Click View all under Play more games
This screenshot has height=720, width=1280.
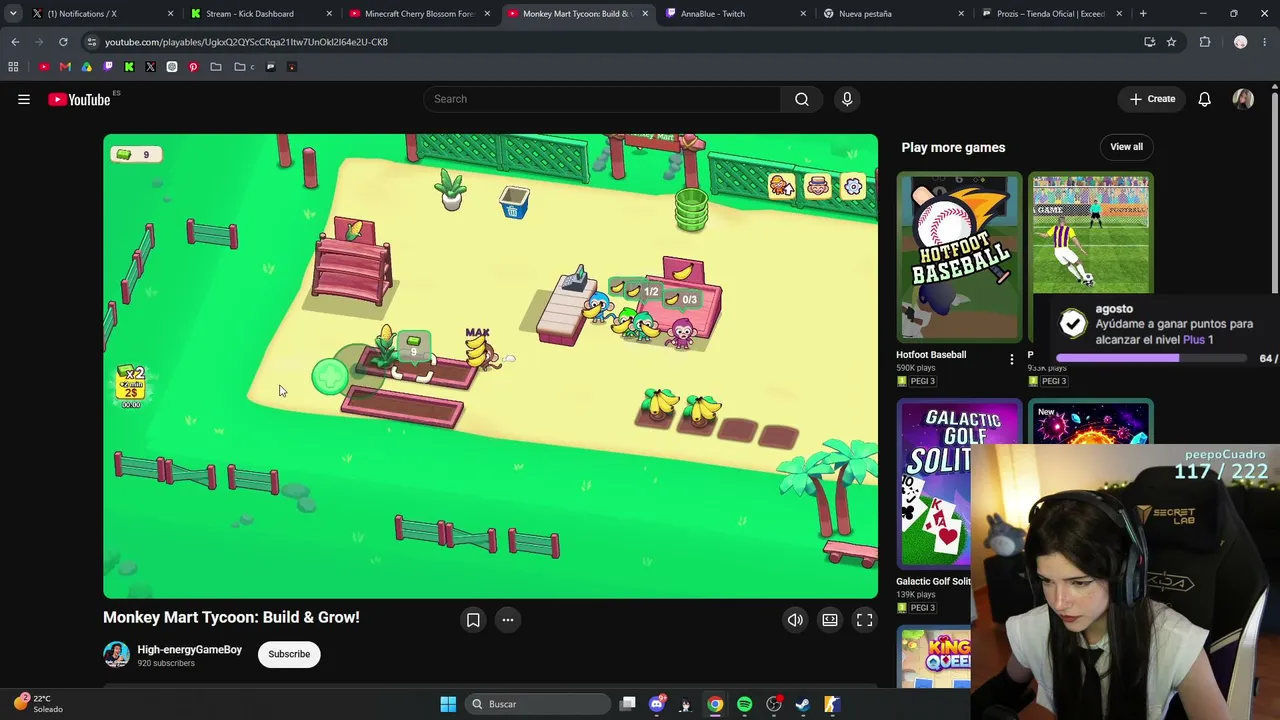1126,147
